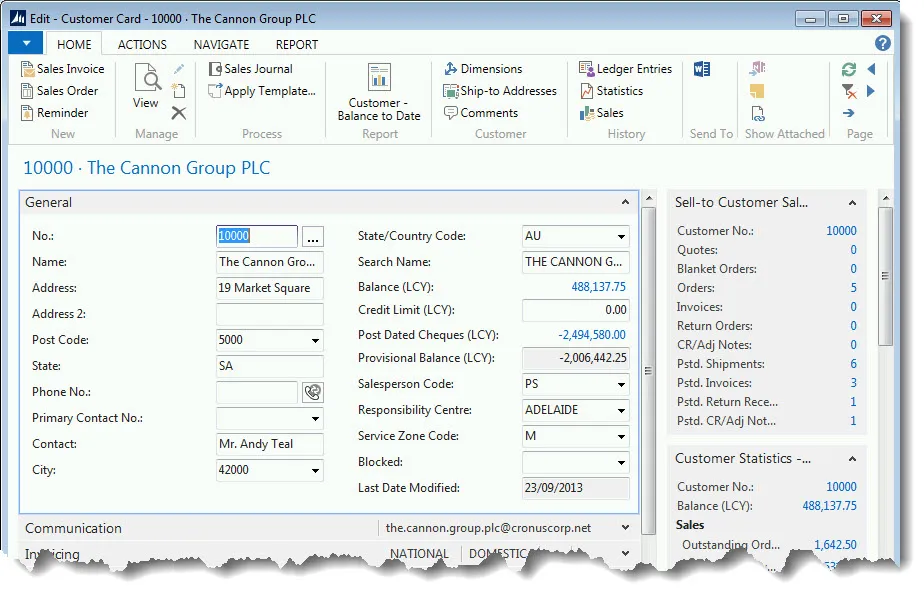Expand the Communication section
The width and height of the screenshot is (924, 603).
point(625,528)
